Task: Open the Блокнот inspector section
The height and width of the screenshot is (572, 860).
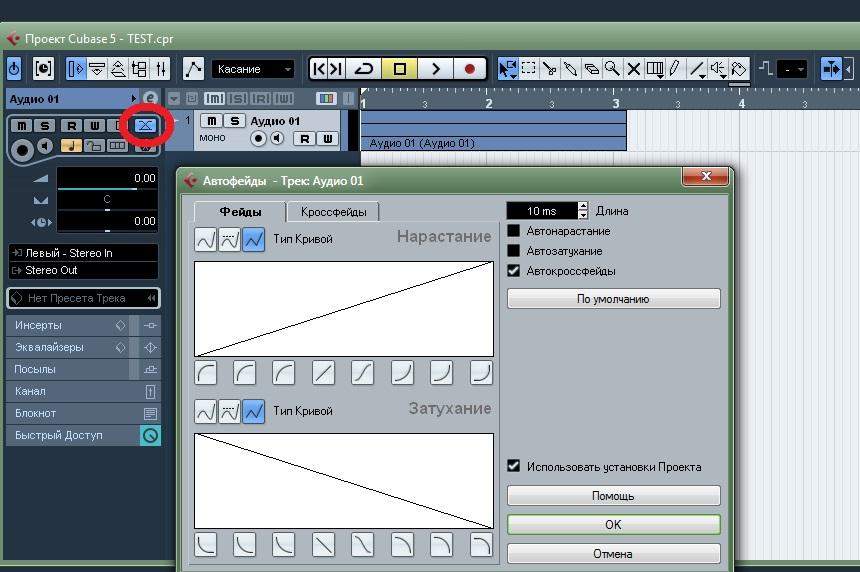Action: (83, 413)
